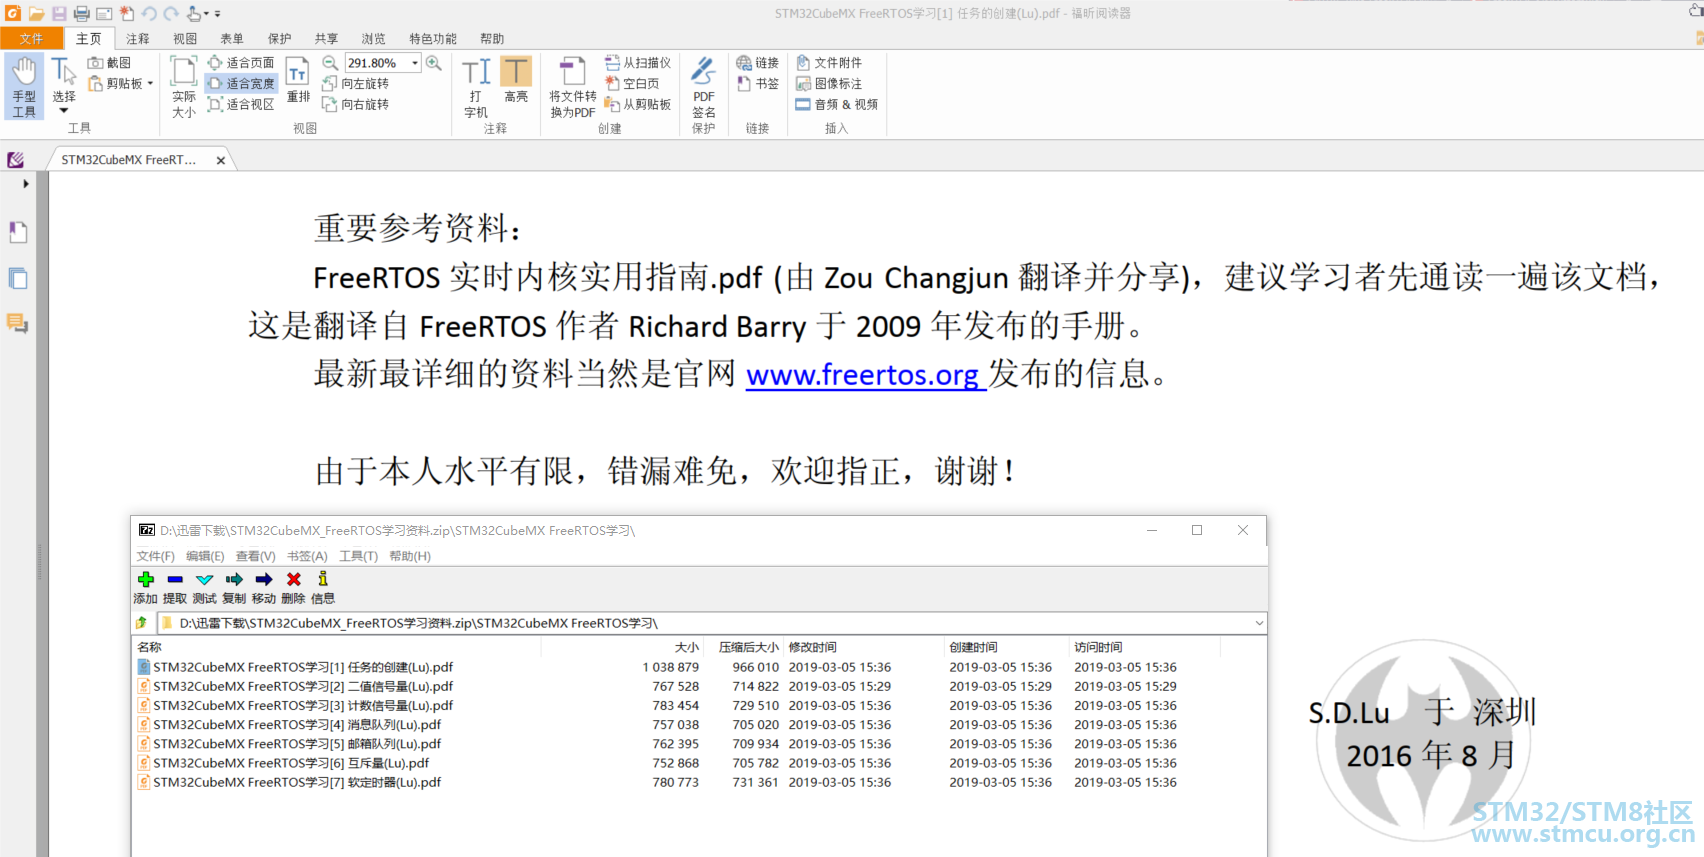Set view to Actual Size (实际大小)
Screen dimensions: 1704x857
point(184,87)
